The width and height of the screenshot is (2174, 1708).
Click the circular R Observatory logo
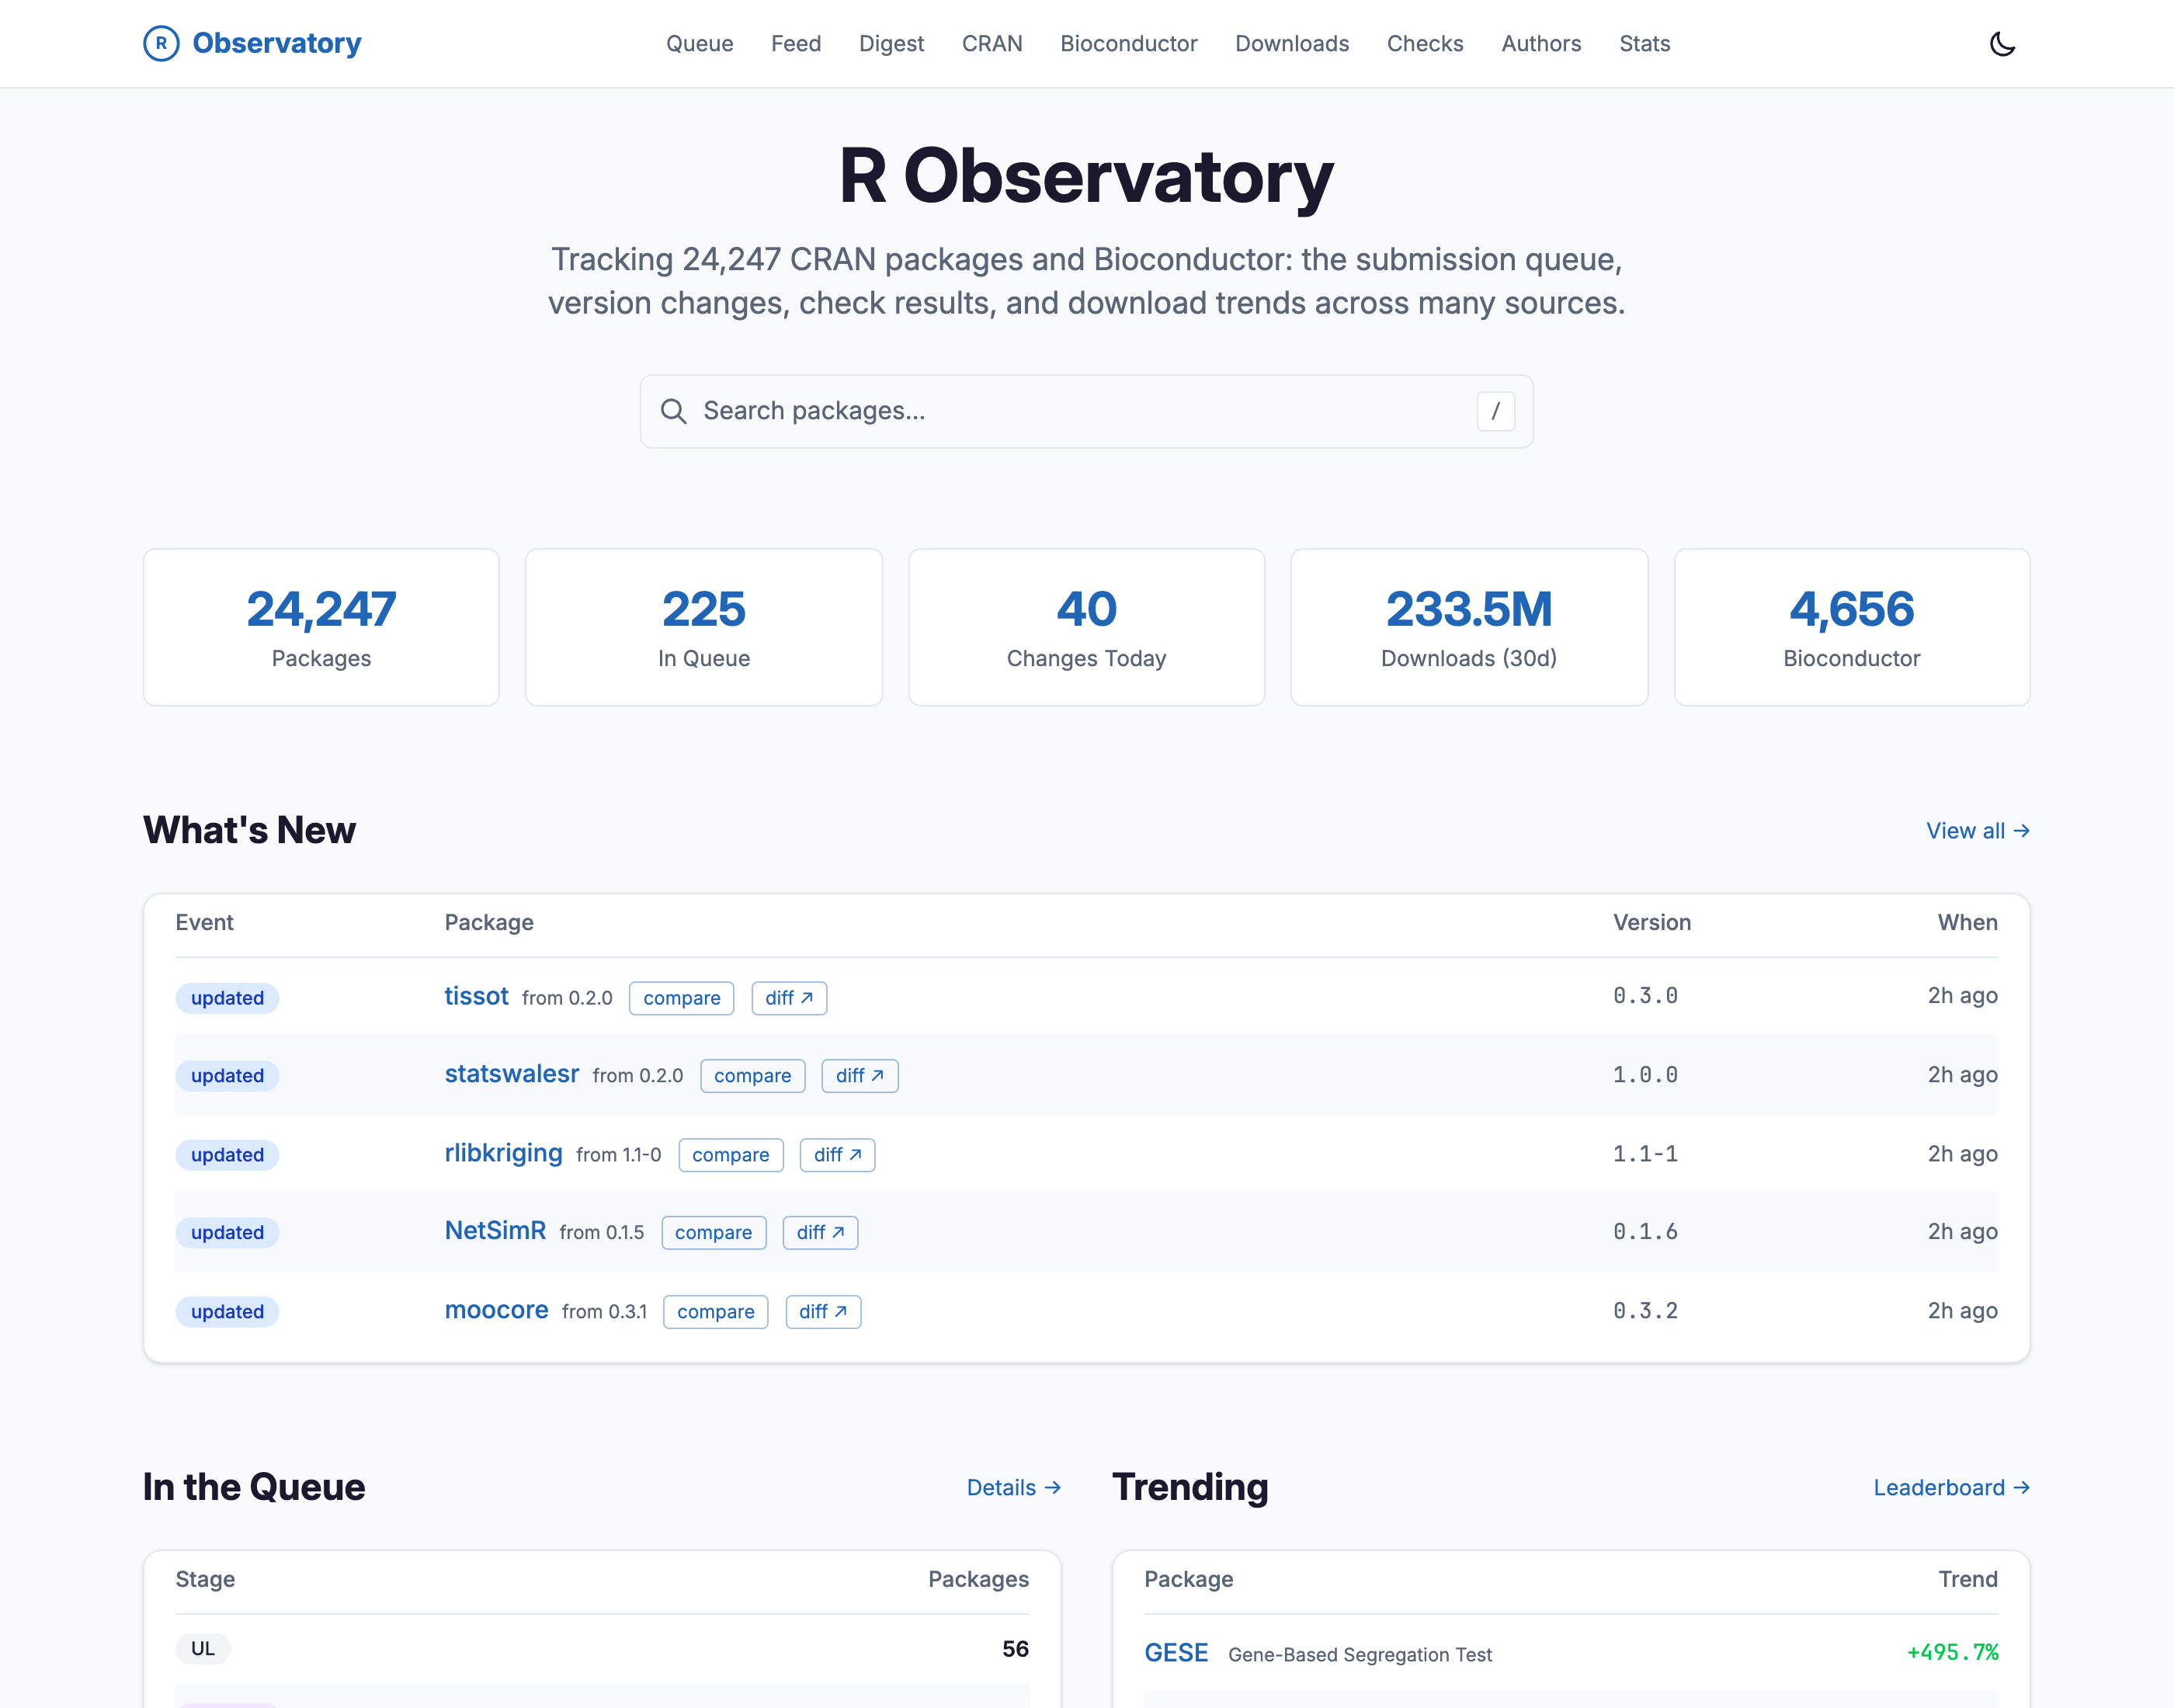tap(161, 43)
